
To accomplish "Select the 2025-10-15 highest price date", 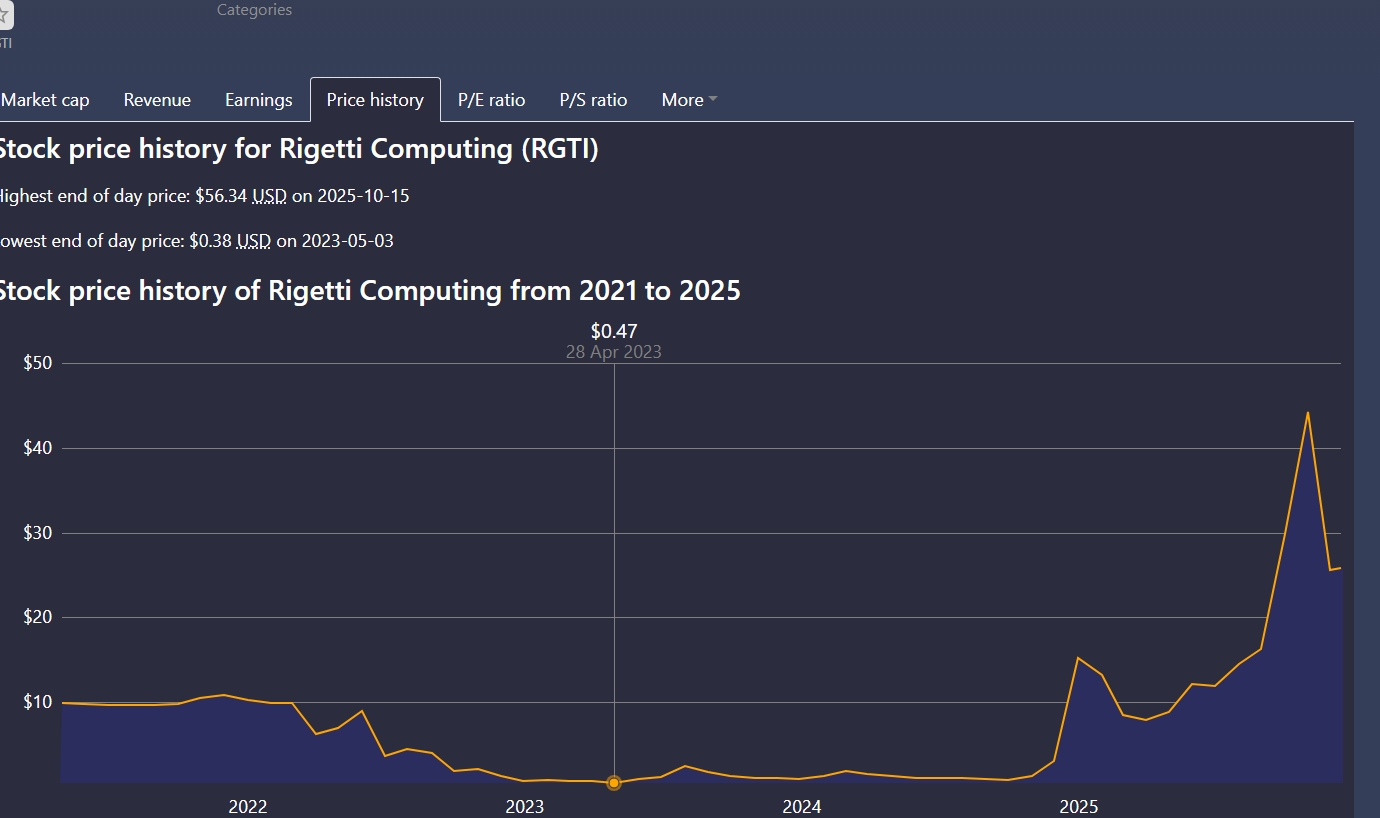I will (x=363, y=196).
